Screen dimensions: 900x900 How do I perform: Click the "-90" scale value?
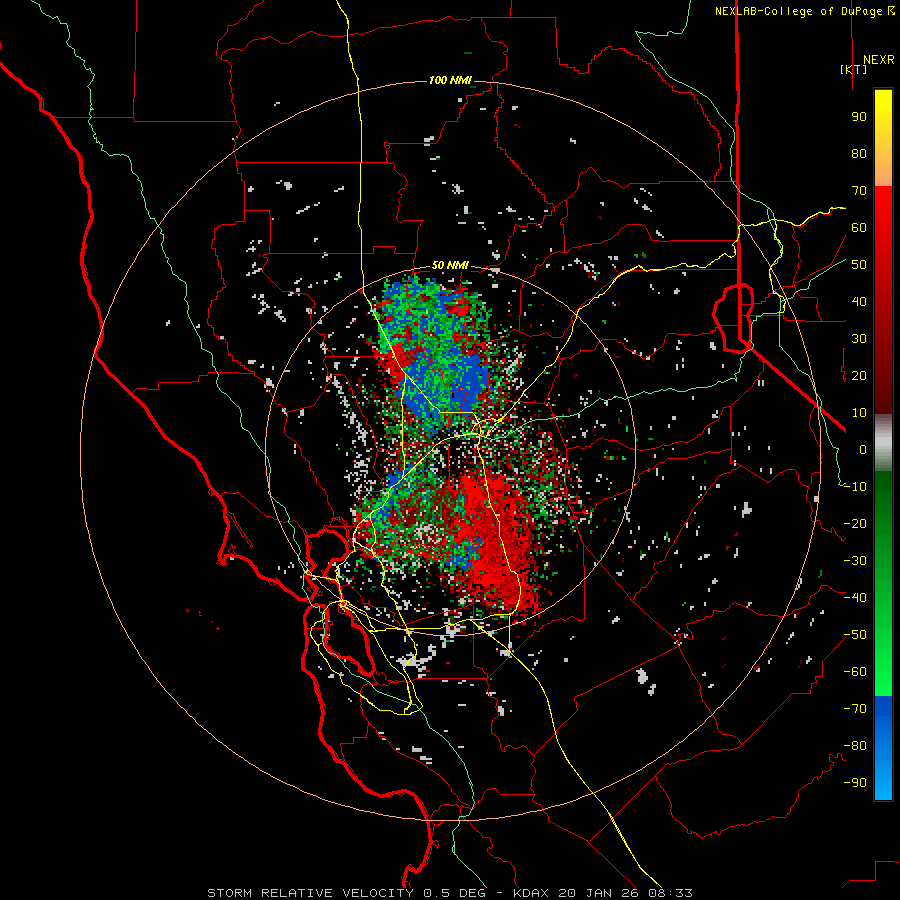[855, 783]
